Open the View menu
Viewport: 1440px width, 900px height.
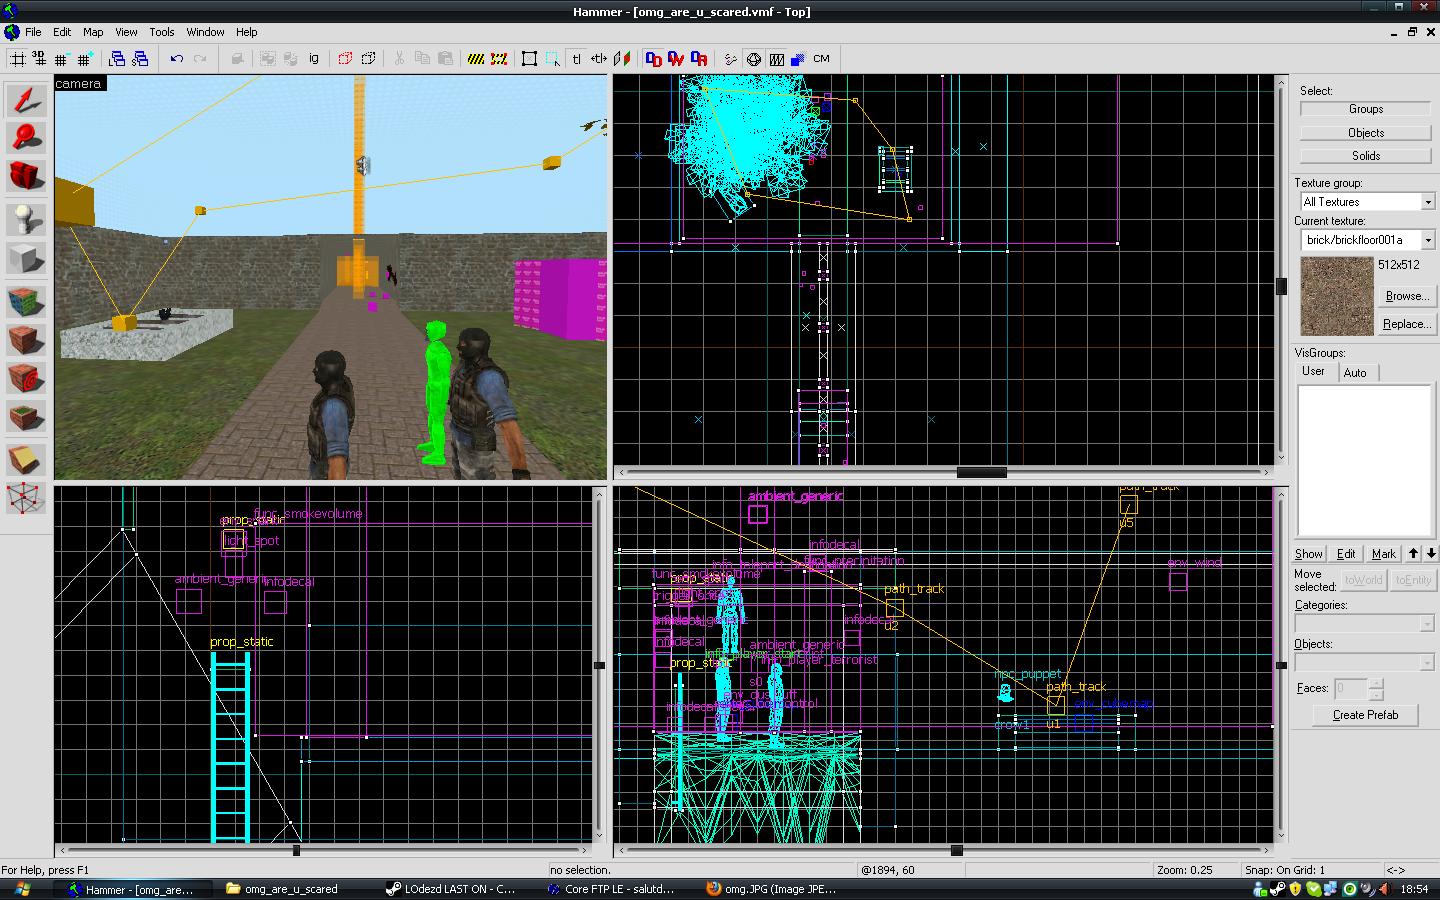pyautogui.click(x=126, y=32)
